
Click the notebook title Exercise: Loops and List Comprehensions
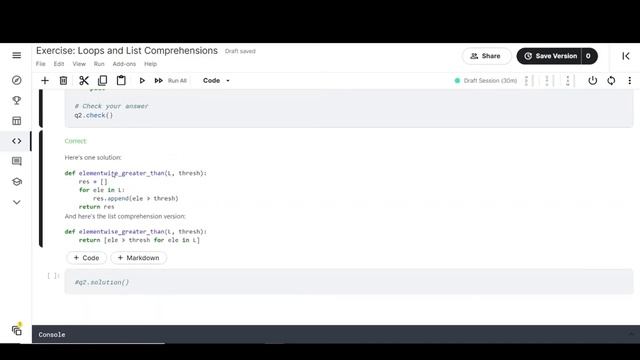click(x=127, y=51)
